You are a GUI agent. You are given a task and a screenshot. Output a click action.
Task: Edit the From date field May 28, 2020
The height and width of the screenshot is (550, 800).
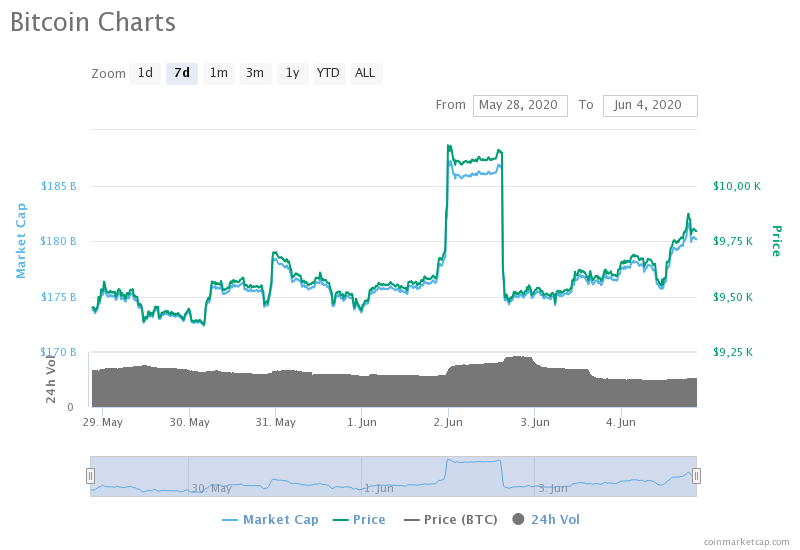(x=520, y=106)
